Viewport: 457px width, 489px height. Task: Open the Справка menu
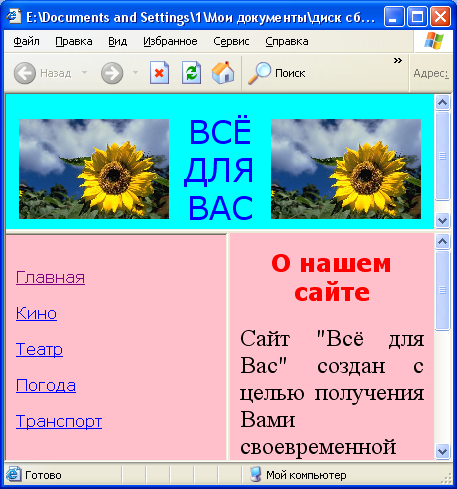click(287, 41)
